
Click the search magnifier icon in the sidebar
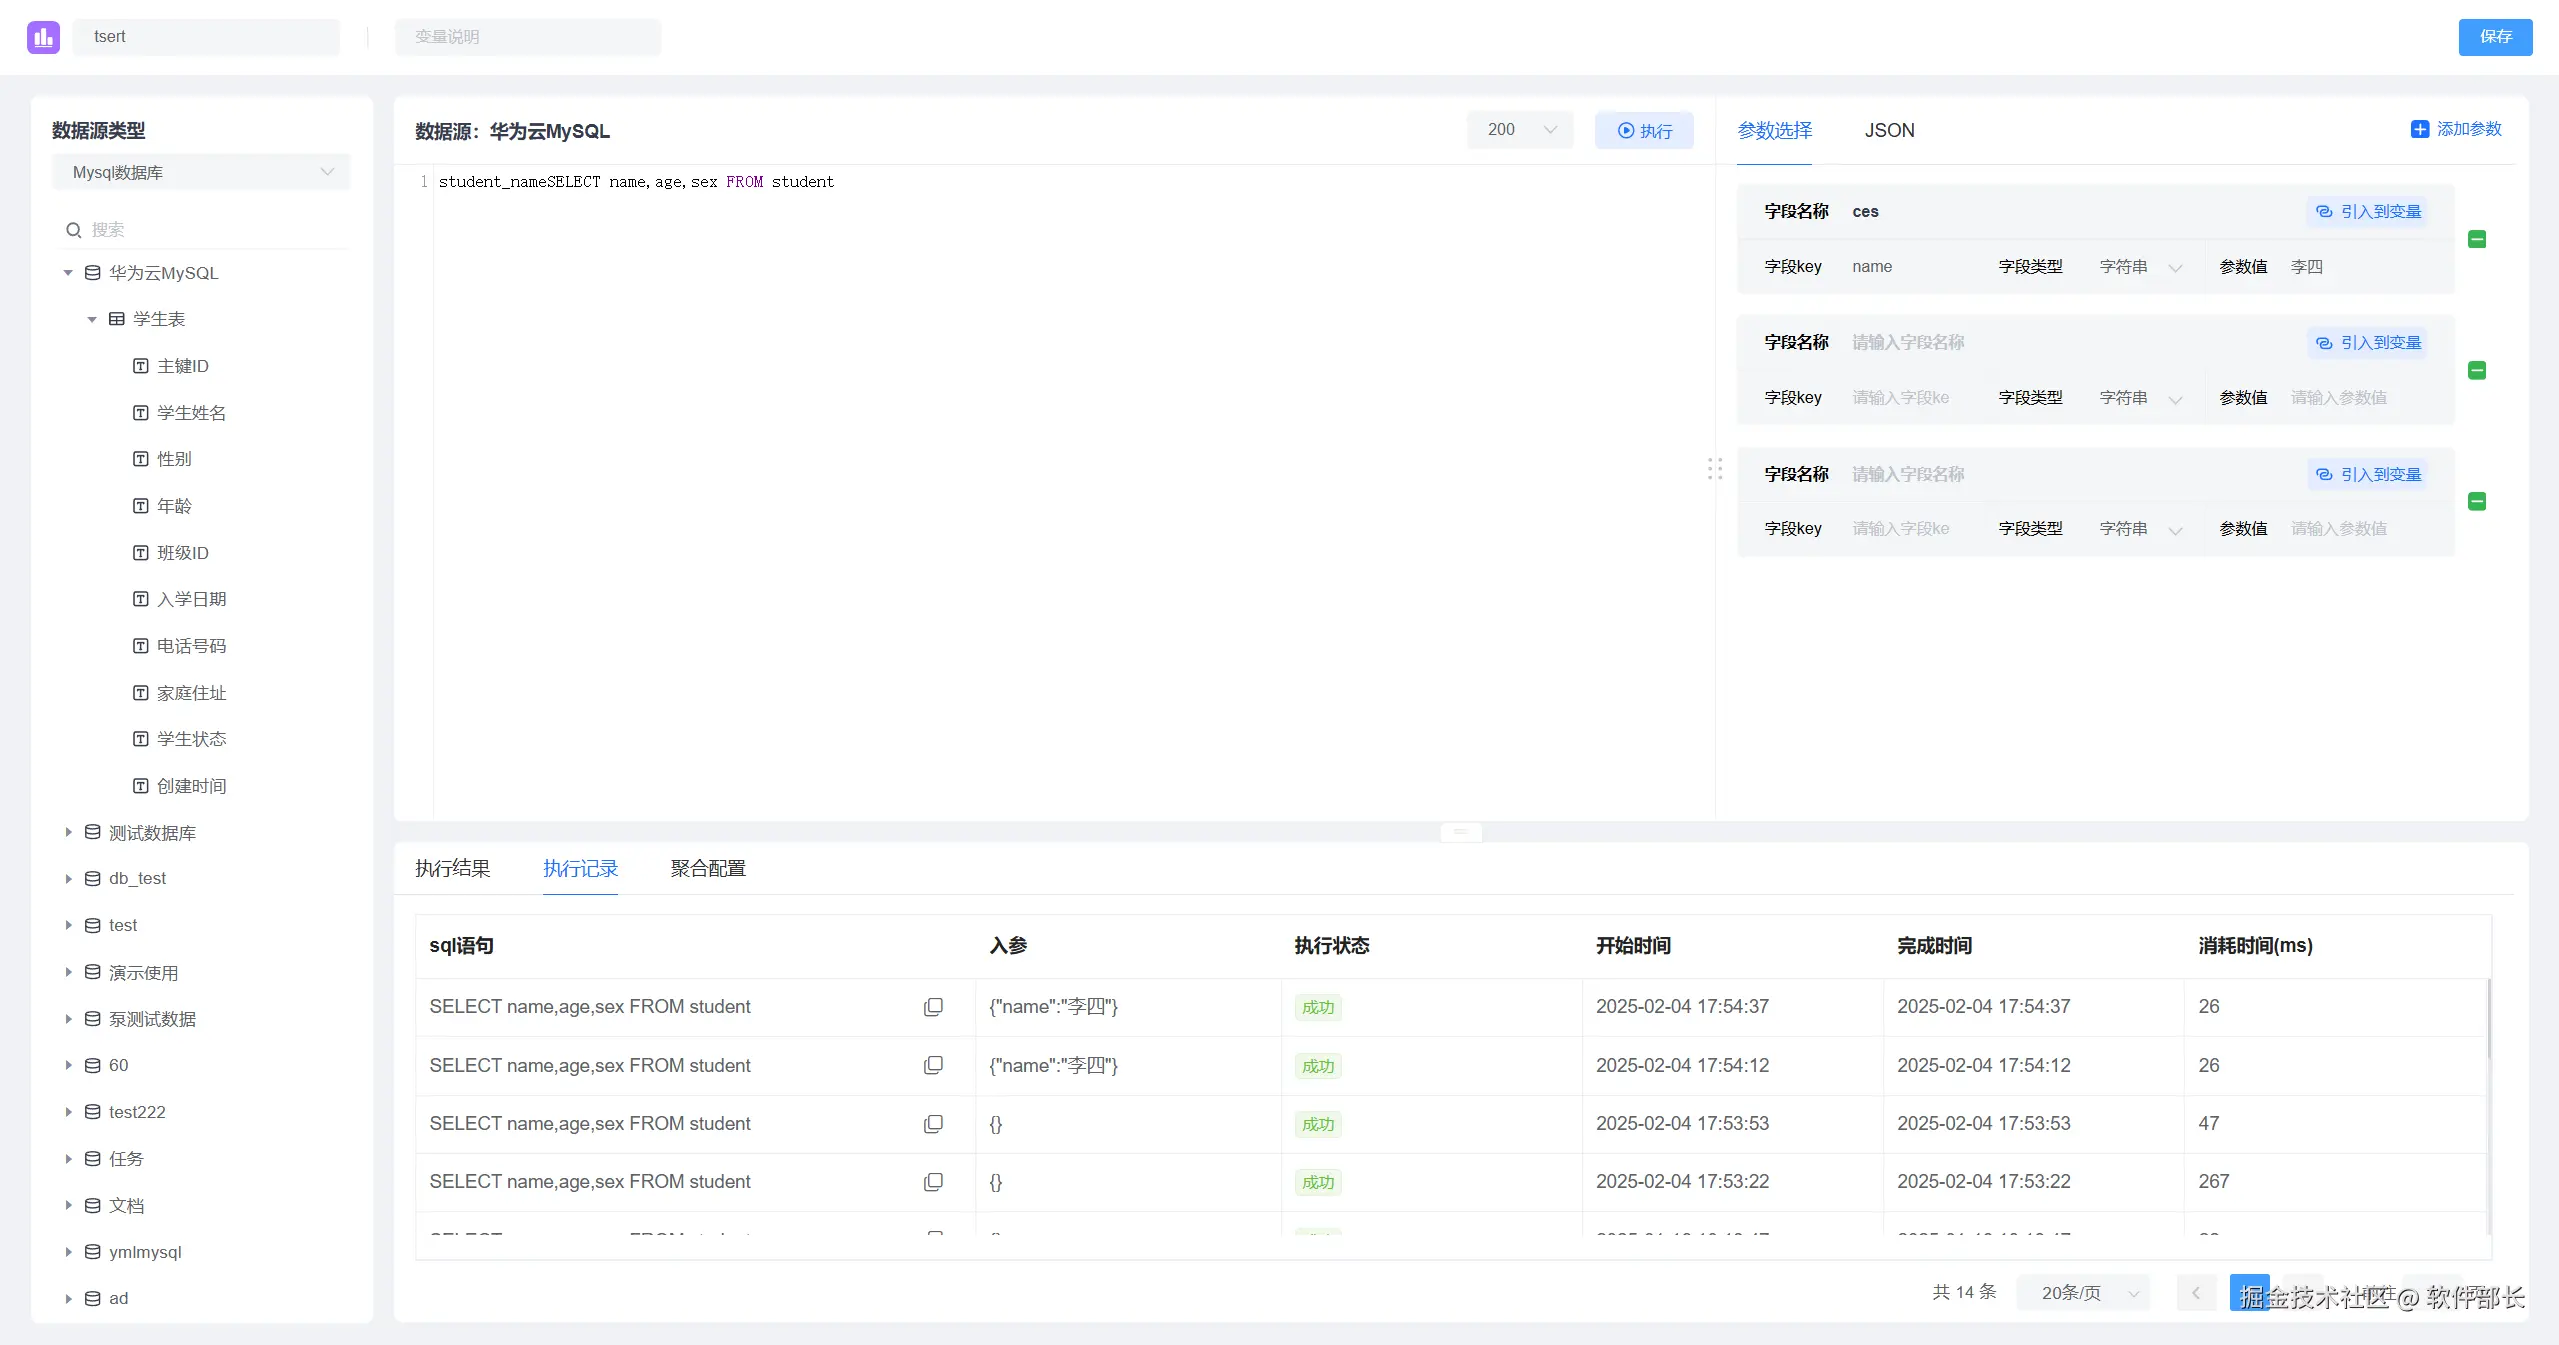(x=74, y=230)
